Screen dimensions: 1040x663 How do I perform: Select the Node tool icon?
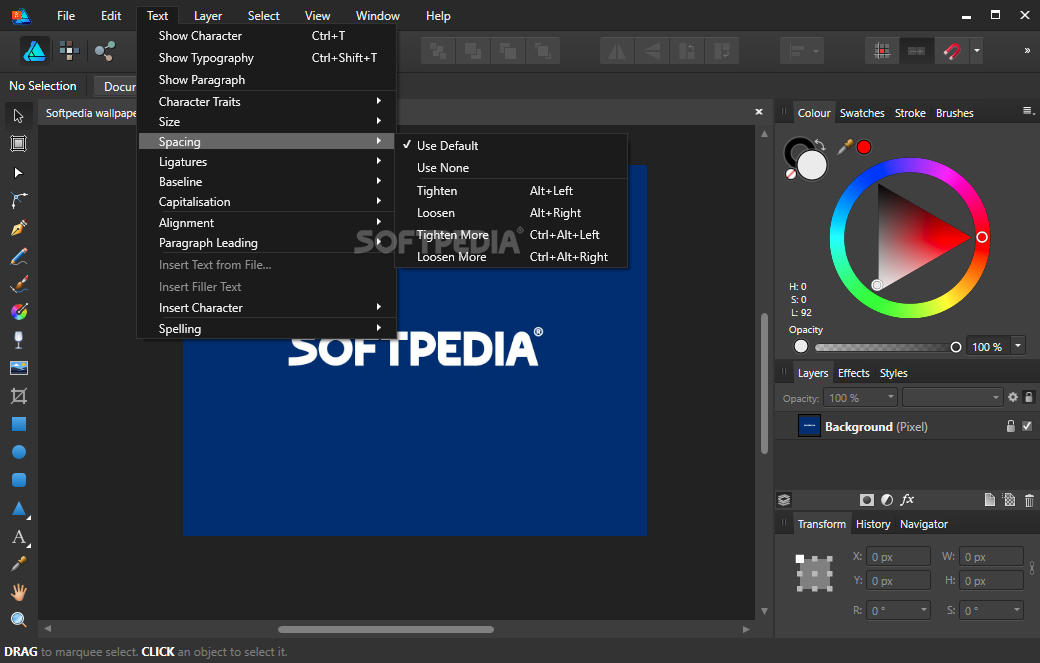click(x=19, y=172)
